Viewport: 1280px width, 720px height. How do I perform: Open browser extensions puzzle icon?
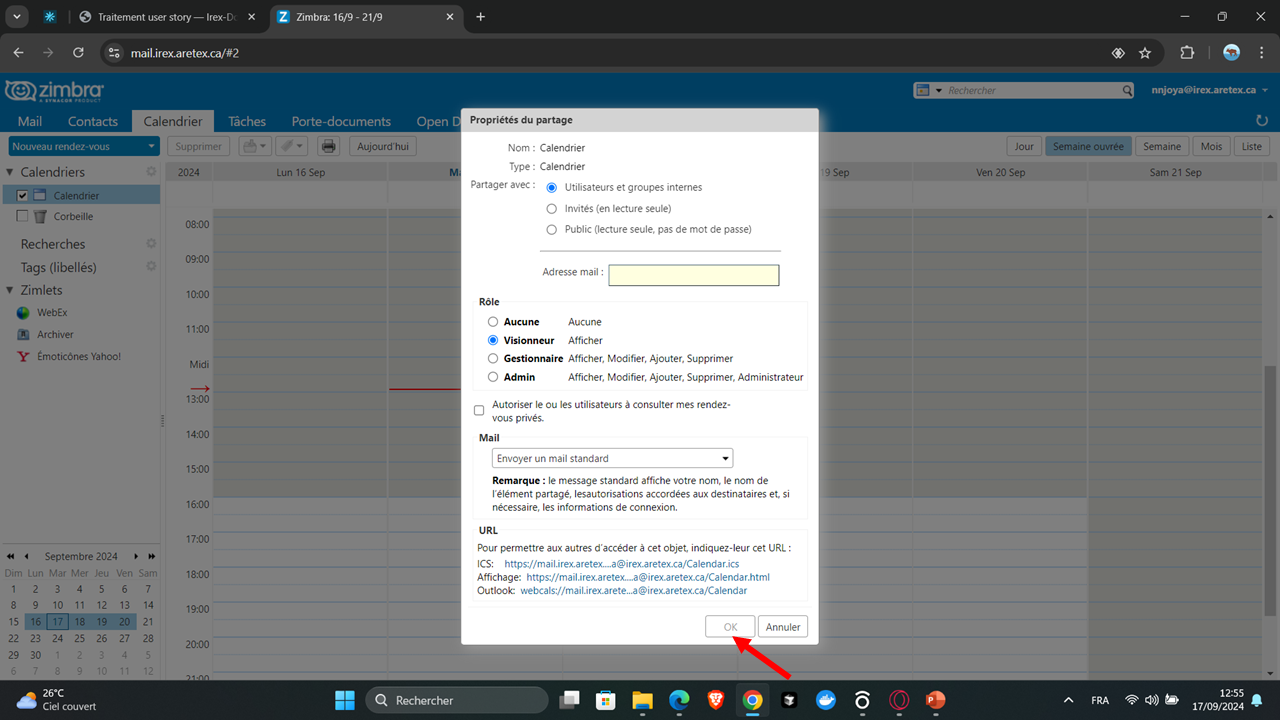pos(1187,53)
